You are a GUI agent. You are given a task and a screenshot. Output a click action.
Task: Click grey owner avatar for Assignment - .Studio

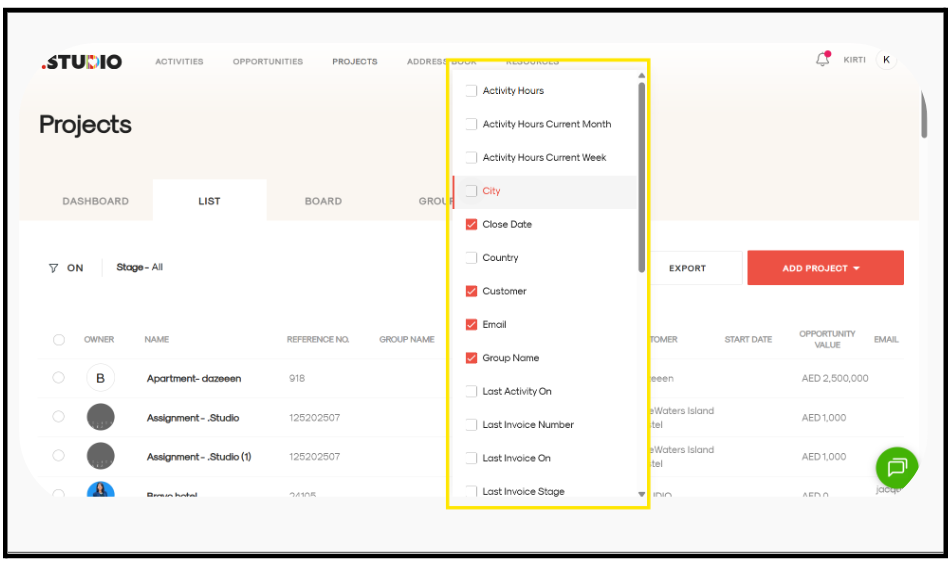(x=100, y=417)
